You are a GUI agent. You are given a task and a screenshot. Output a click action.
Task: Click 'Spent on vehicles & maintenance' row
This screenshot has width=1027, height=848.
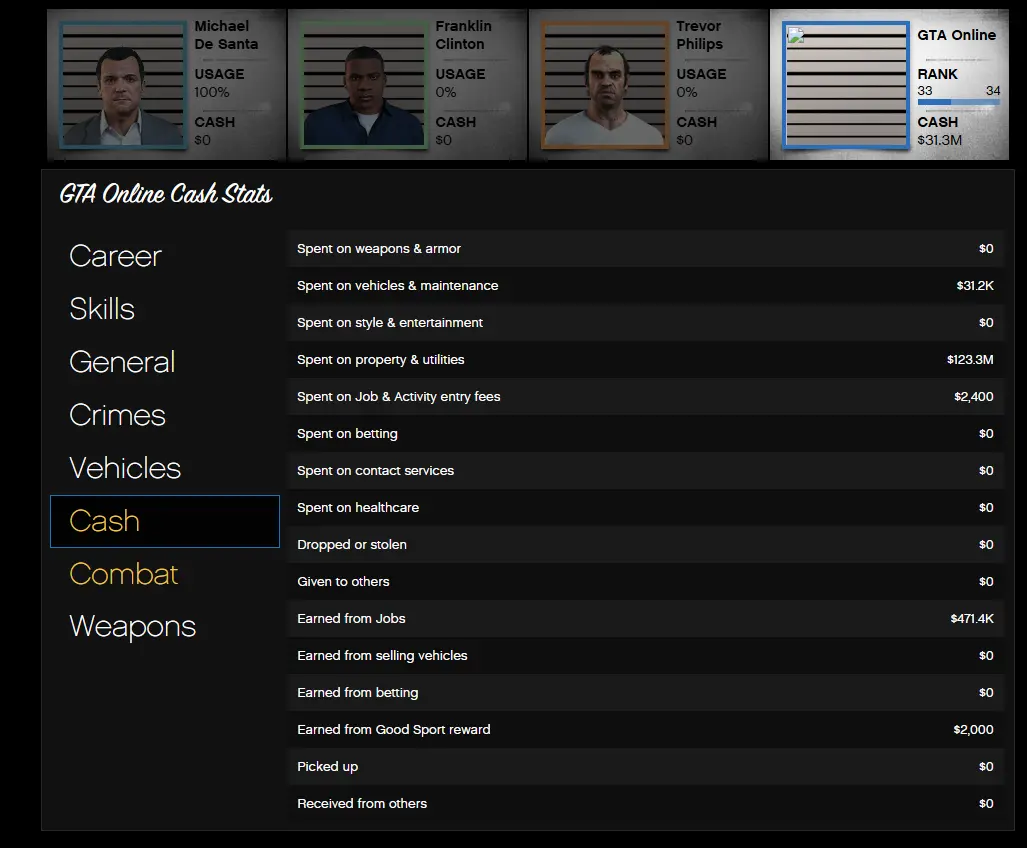(x=645, y=286)
